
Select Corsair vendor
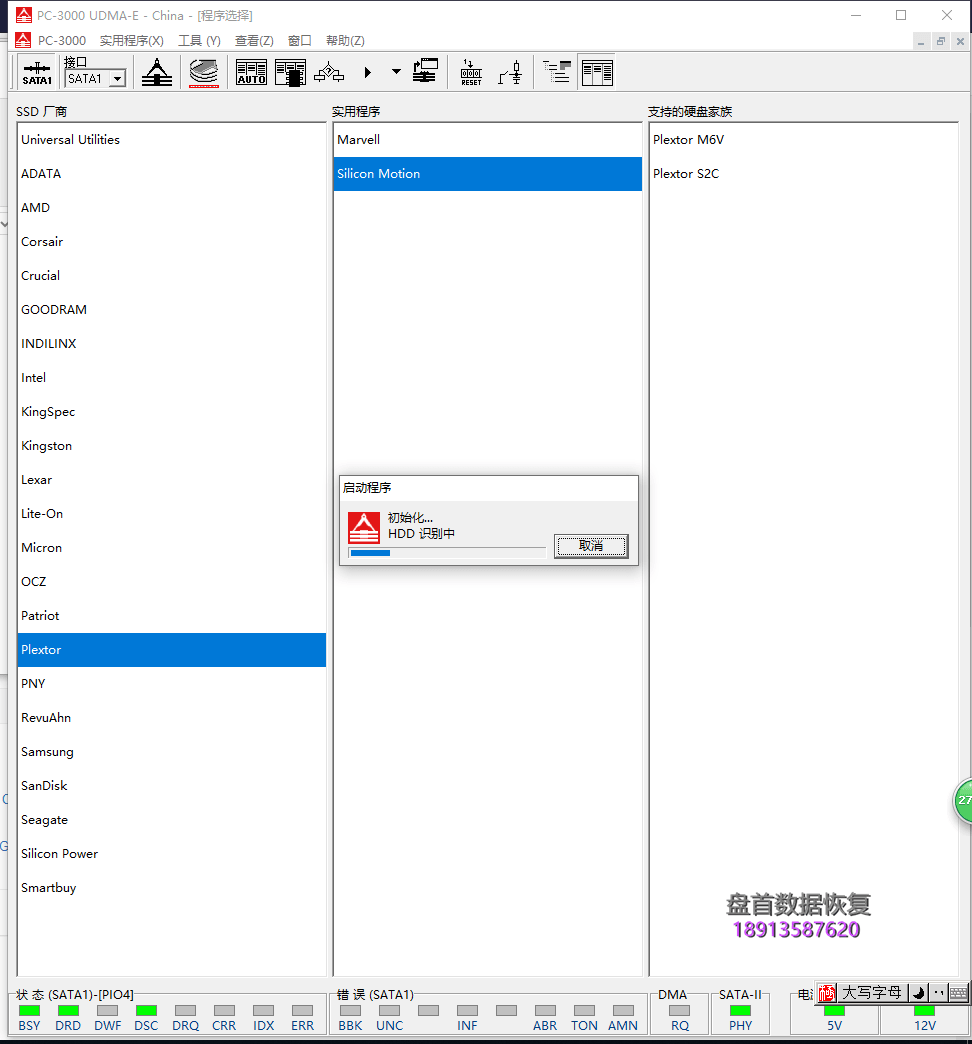[172, 242]
